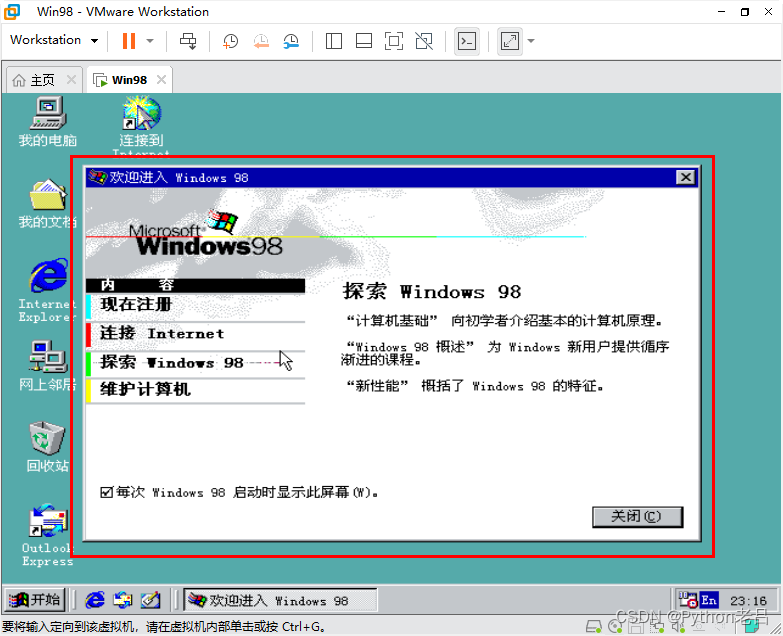Uncheck 每次 Windows 98 启动时显示此屏幕
783x636 pixels.
pyautogui.click(x=106, y=493)
